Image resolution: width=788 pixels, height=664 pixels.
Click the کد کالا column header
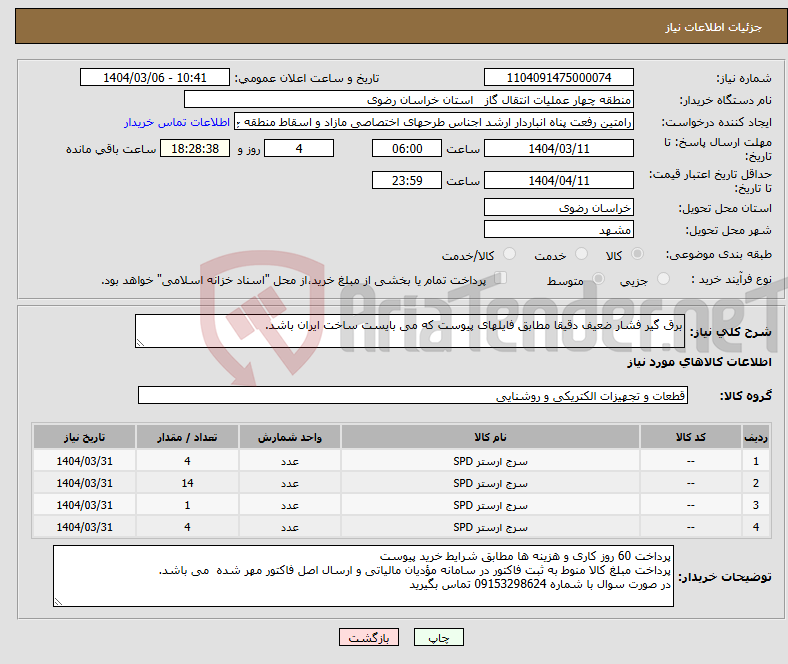coord(691,437)
